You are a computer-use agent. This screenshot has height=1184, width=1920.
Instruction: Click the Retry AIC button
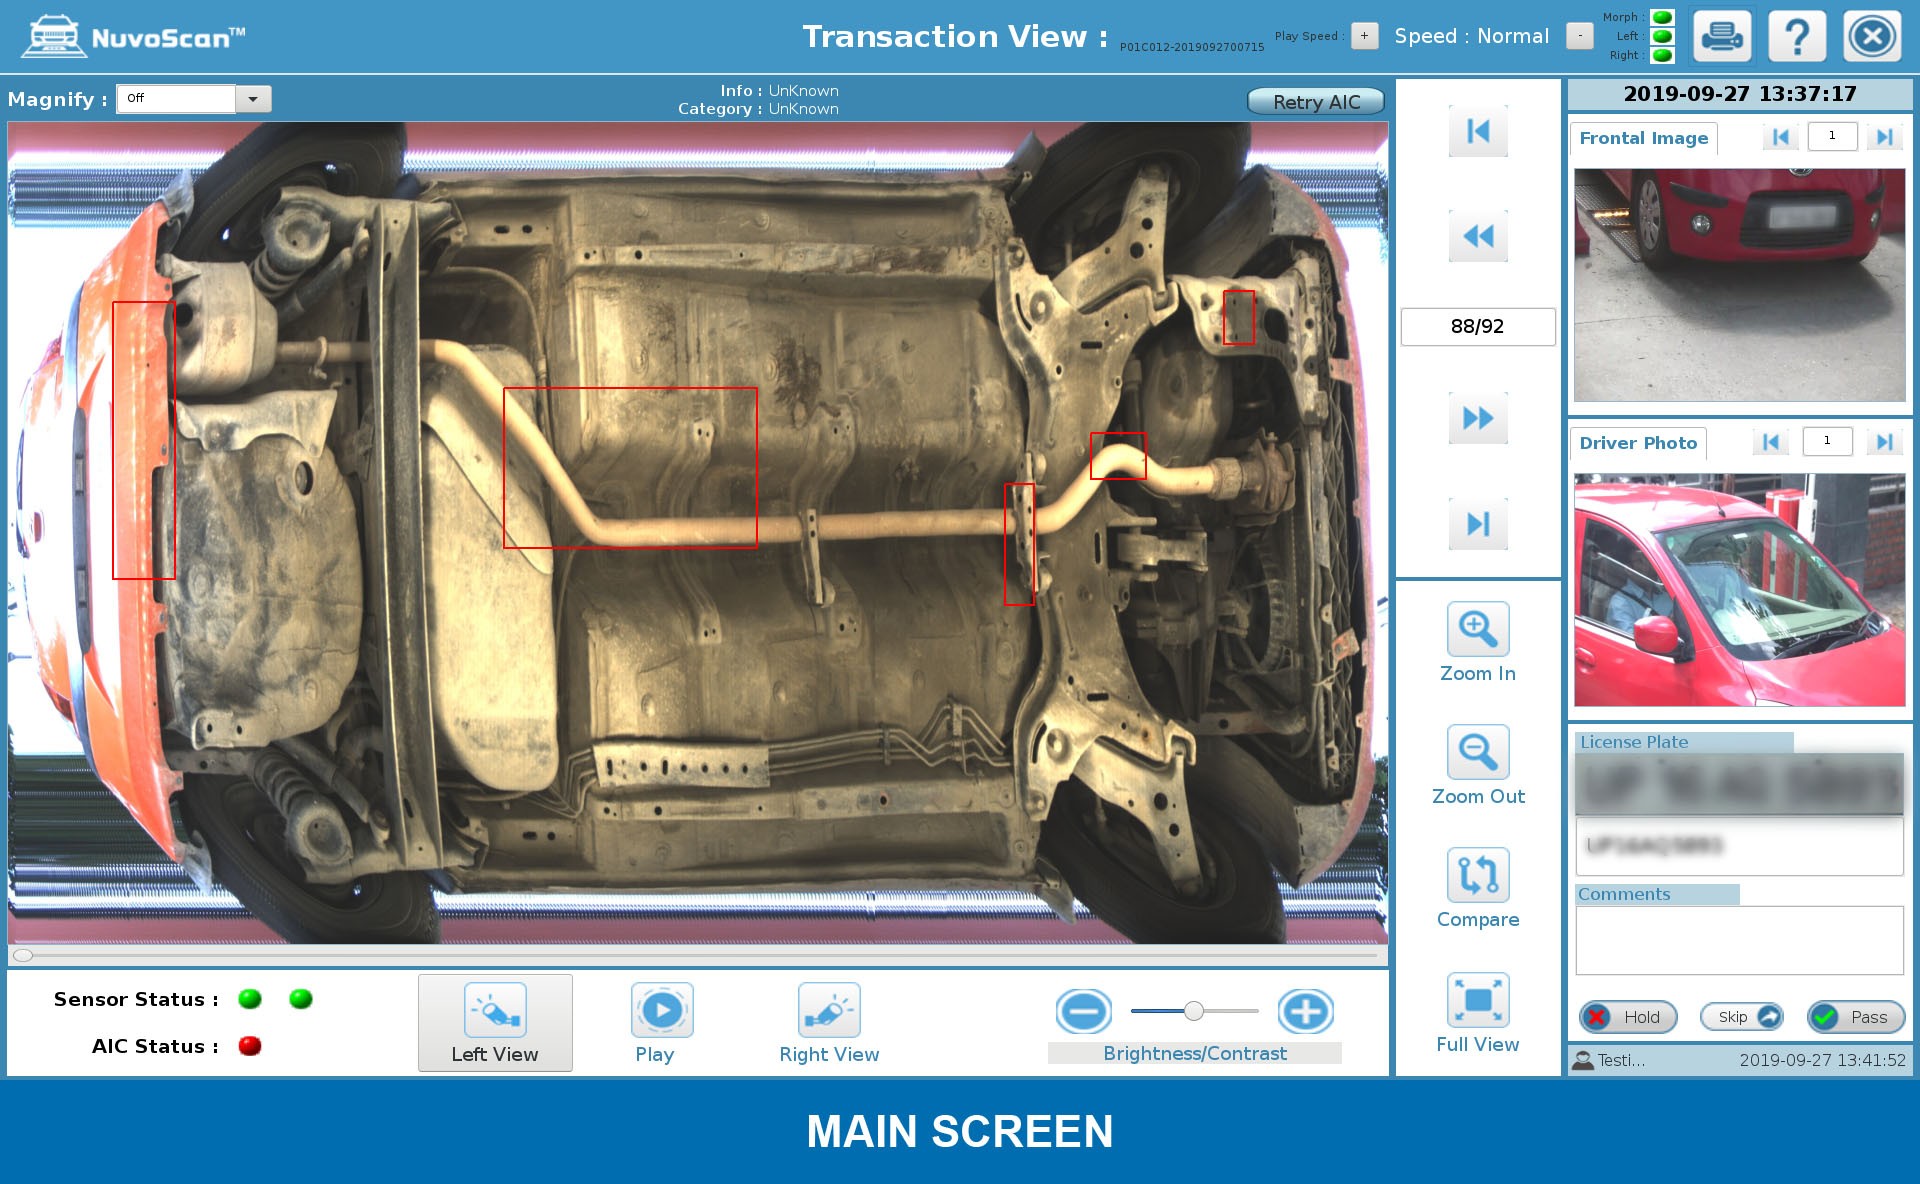pyautogui.click(x=1315, y=101)
